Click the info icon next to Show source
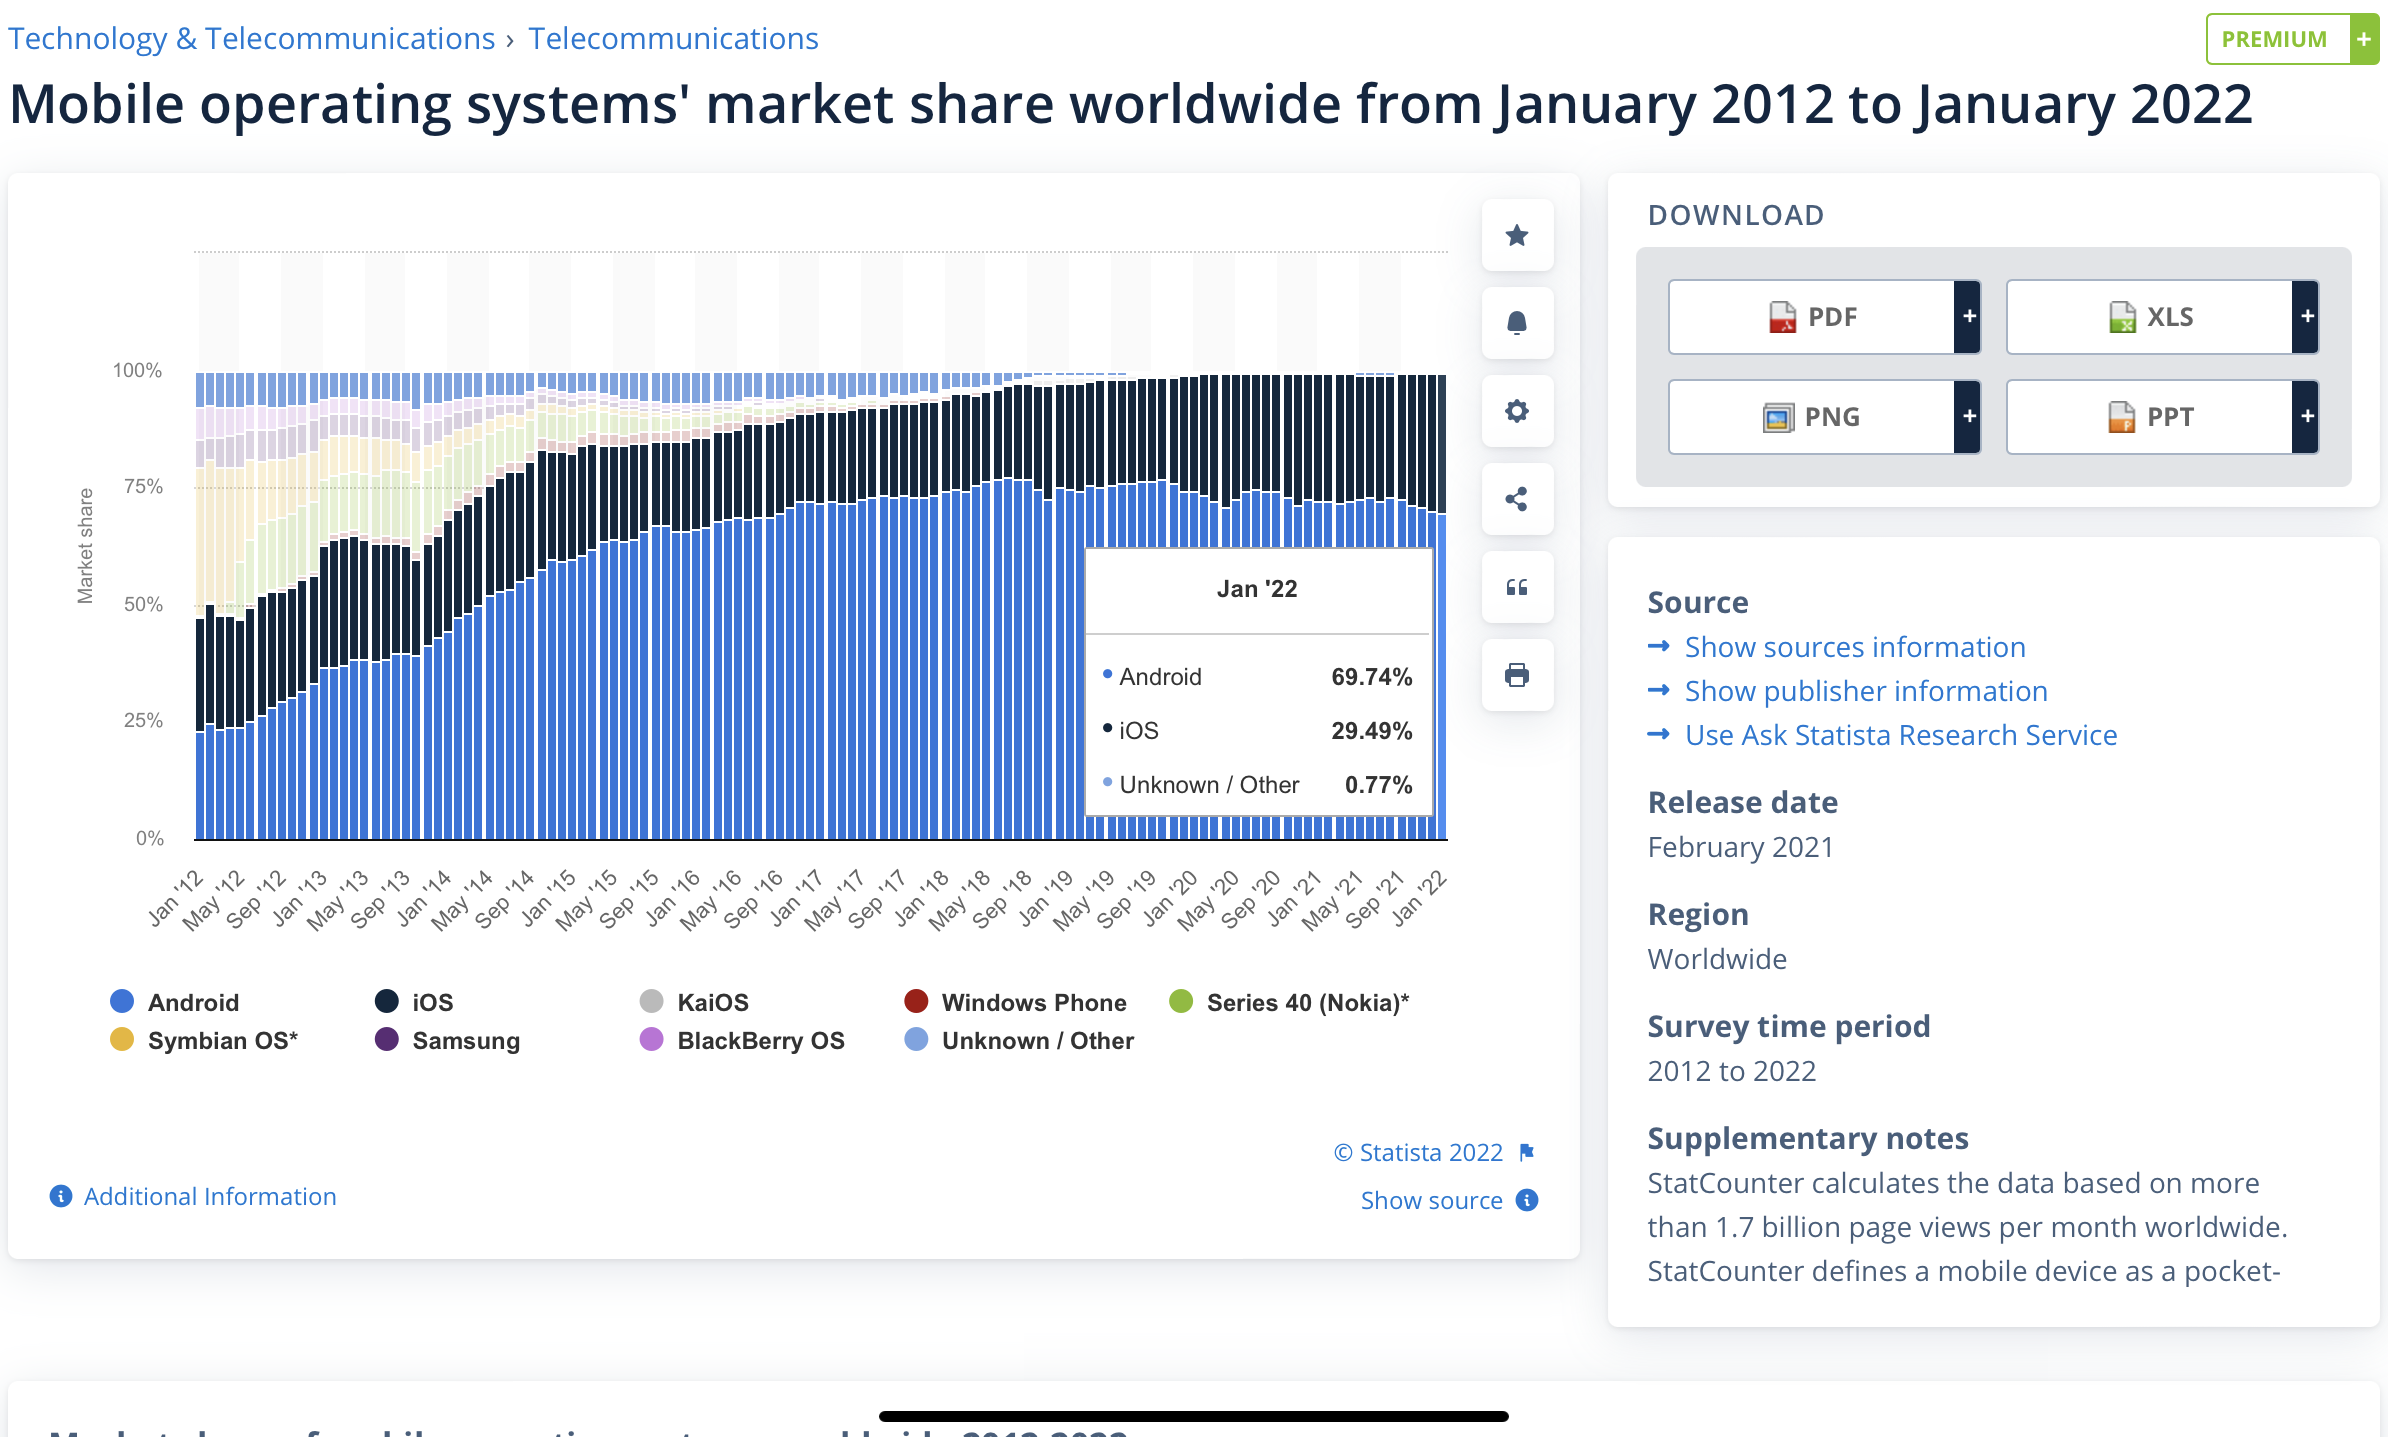This screenshot has width=2388, height=1437. tap(1527, 1200)
